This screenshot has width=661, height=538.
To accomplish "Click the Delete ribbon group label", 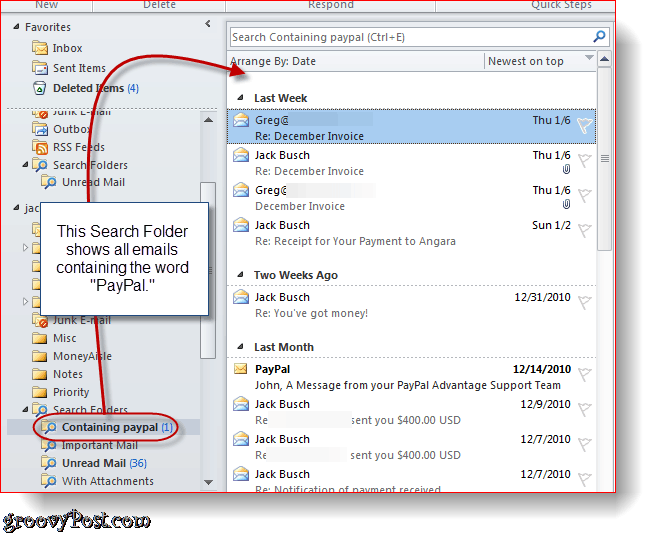I will [159, 5].
